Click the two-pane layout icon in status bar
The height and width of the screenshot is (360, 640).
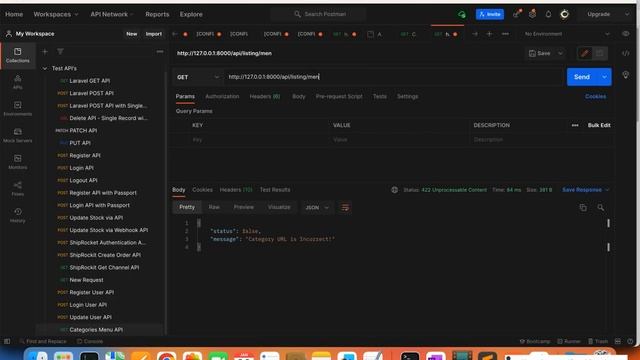(618, 341)
